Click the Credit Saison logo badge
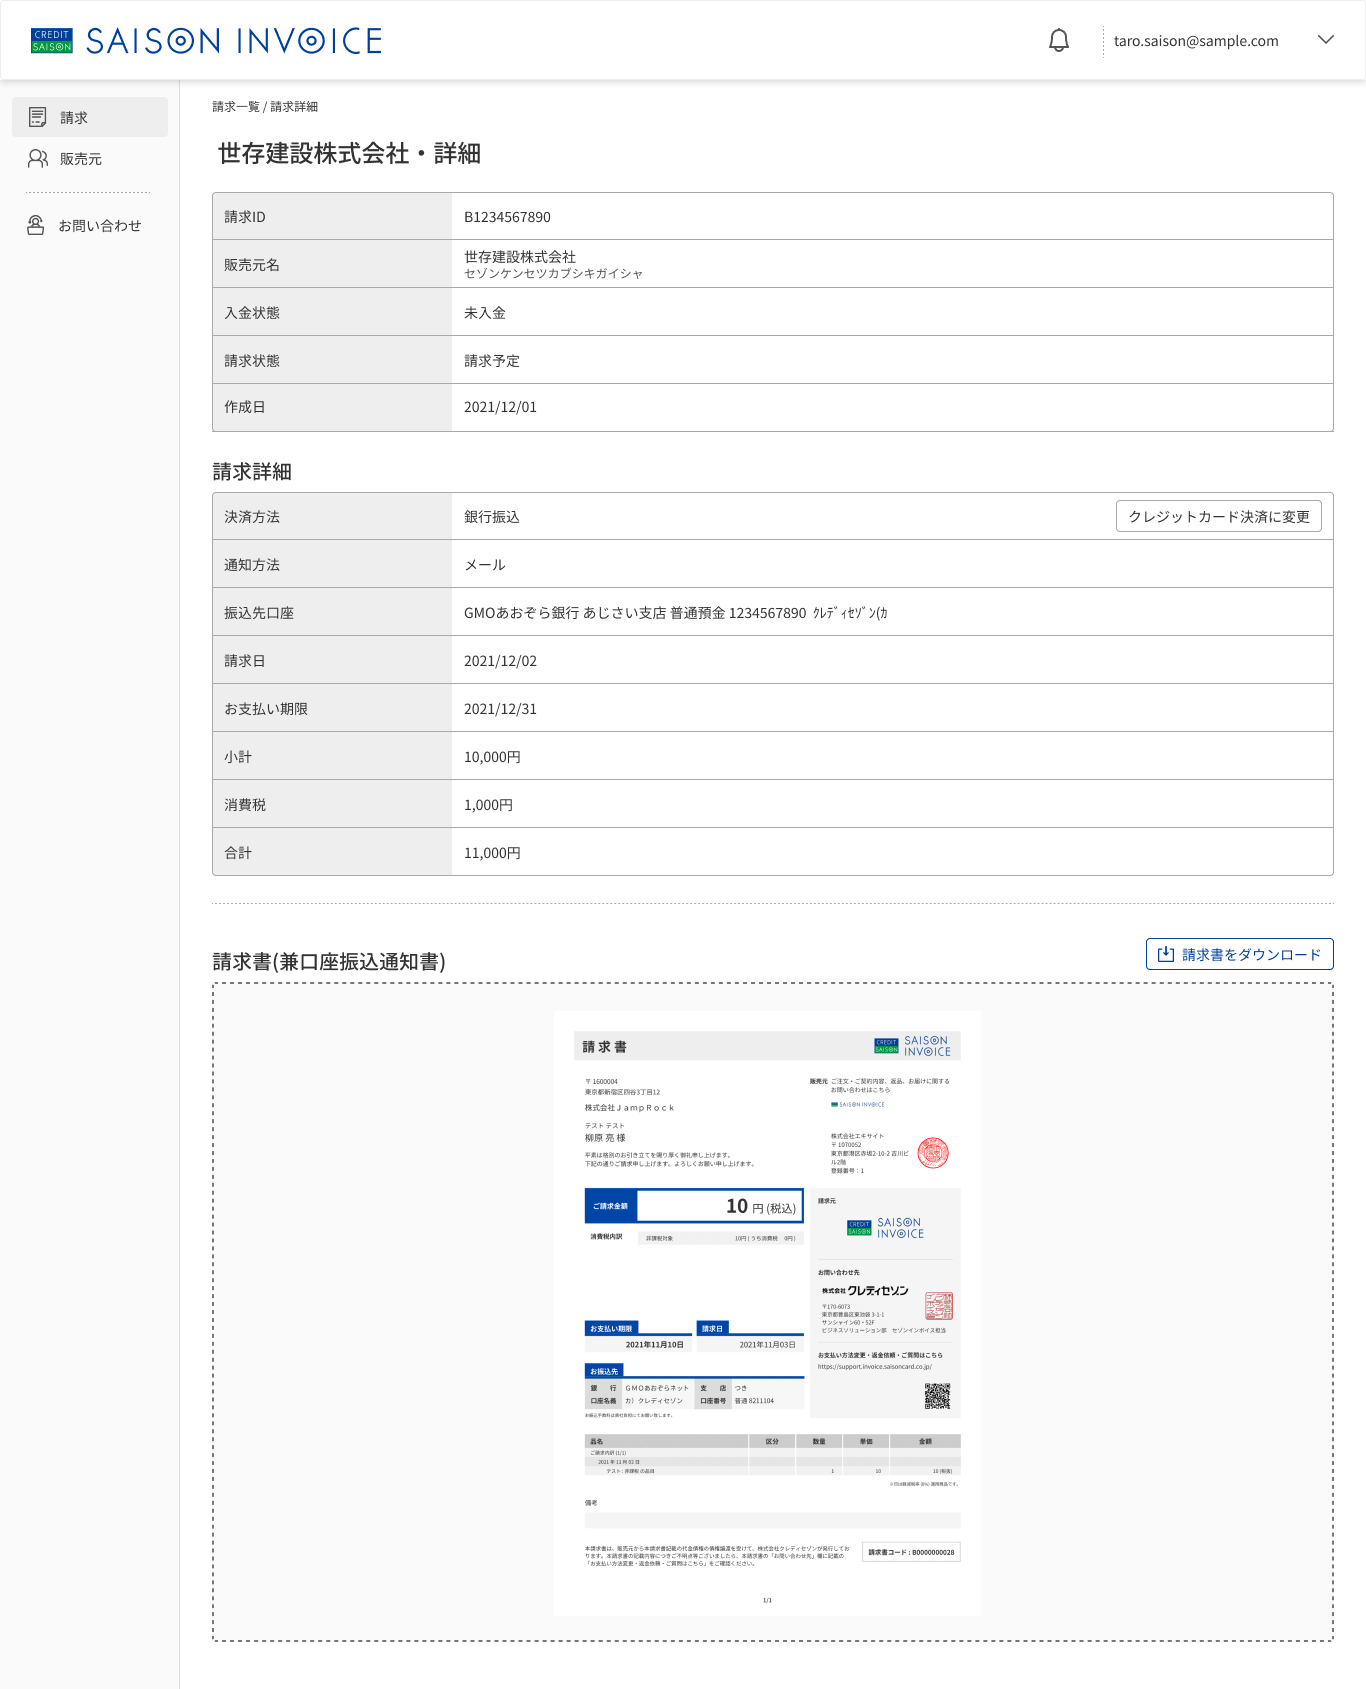This screenshot has height=1689, width=1366. point(52,41)
